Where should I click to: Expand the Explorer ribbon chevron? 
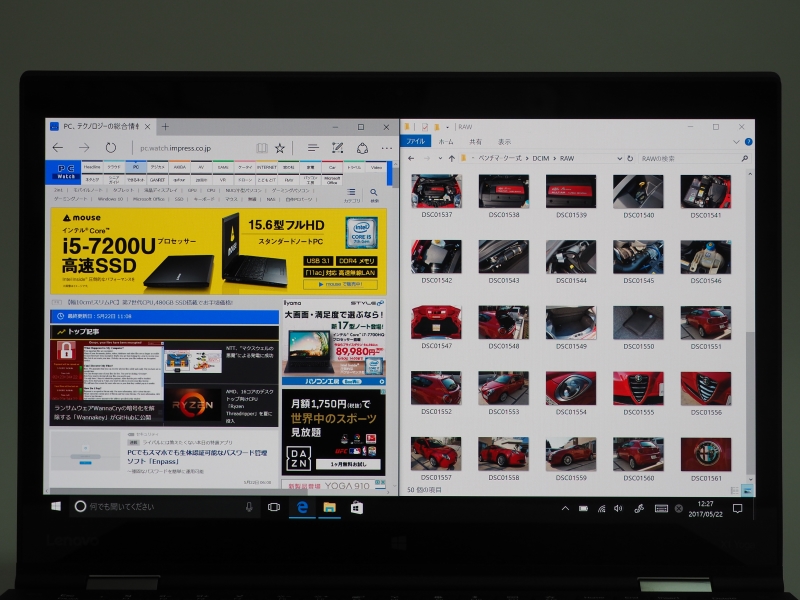click(x=736, y=141)
